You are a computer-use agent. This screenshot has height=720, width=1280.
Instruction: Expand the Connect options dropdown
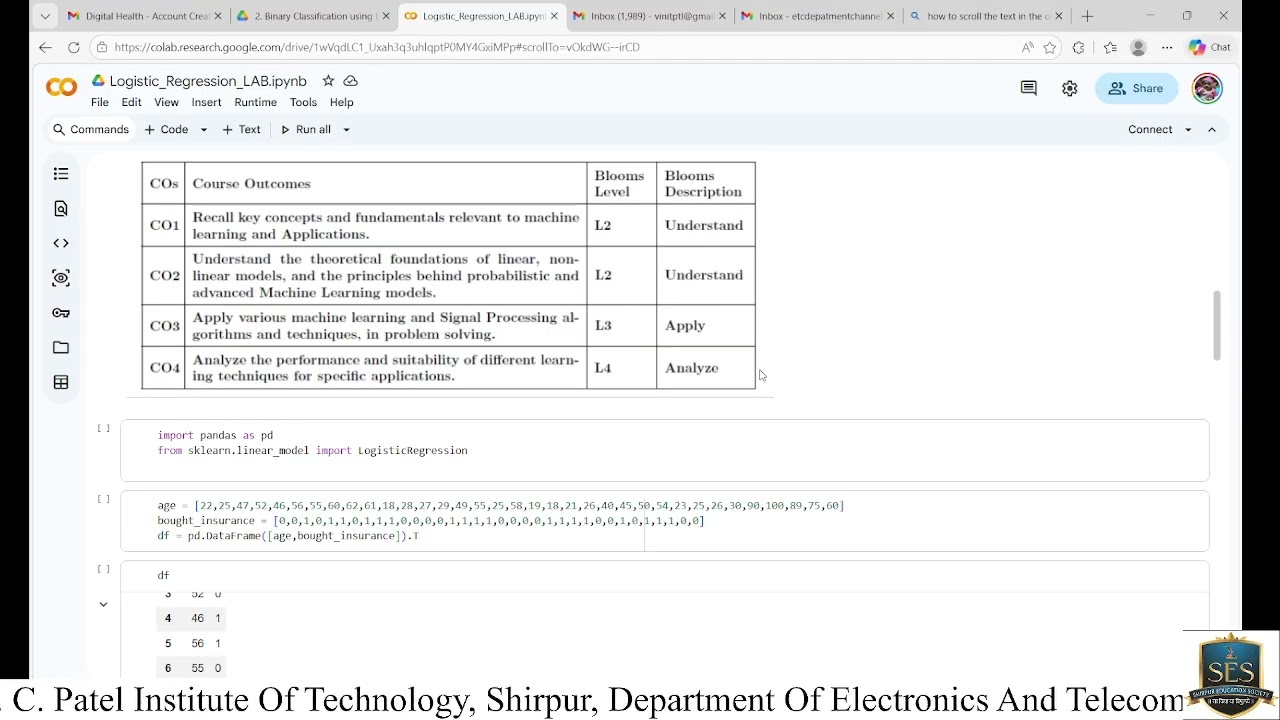pos(1188,129)
